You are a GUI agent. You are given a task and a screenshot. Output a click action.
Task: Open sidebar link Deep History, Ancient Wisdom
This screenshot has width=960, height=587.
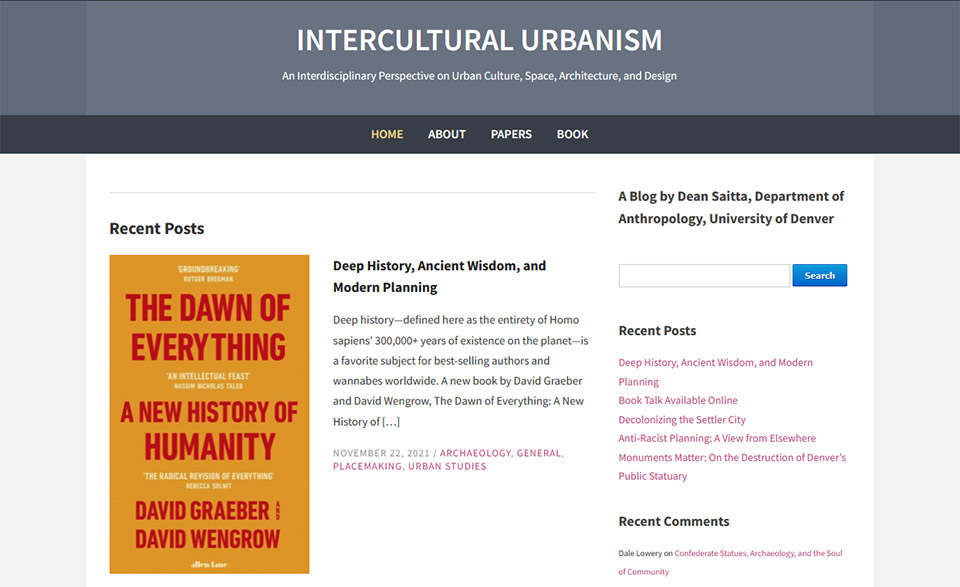pos(715,362)
